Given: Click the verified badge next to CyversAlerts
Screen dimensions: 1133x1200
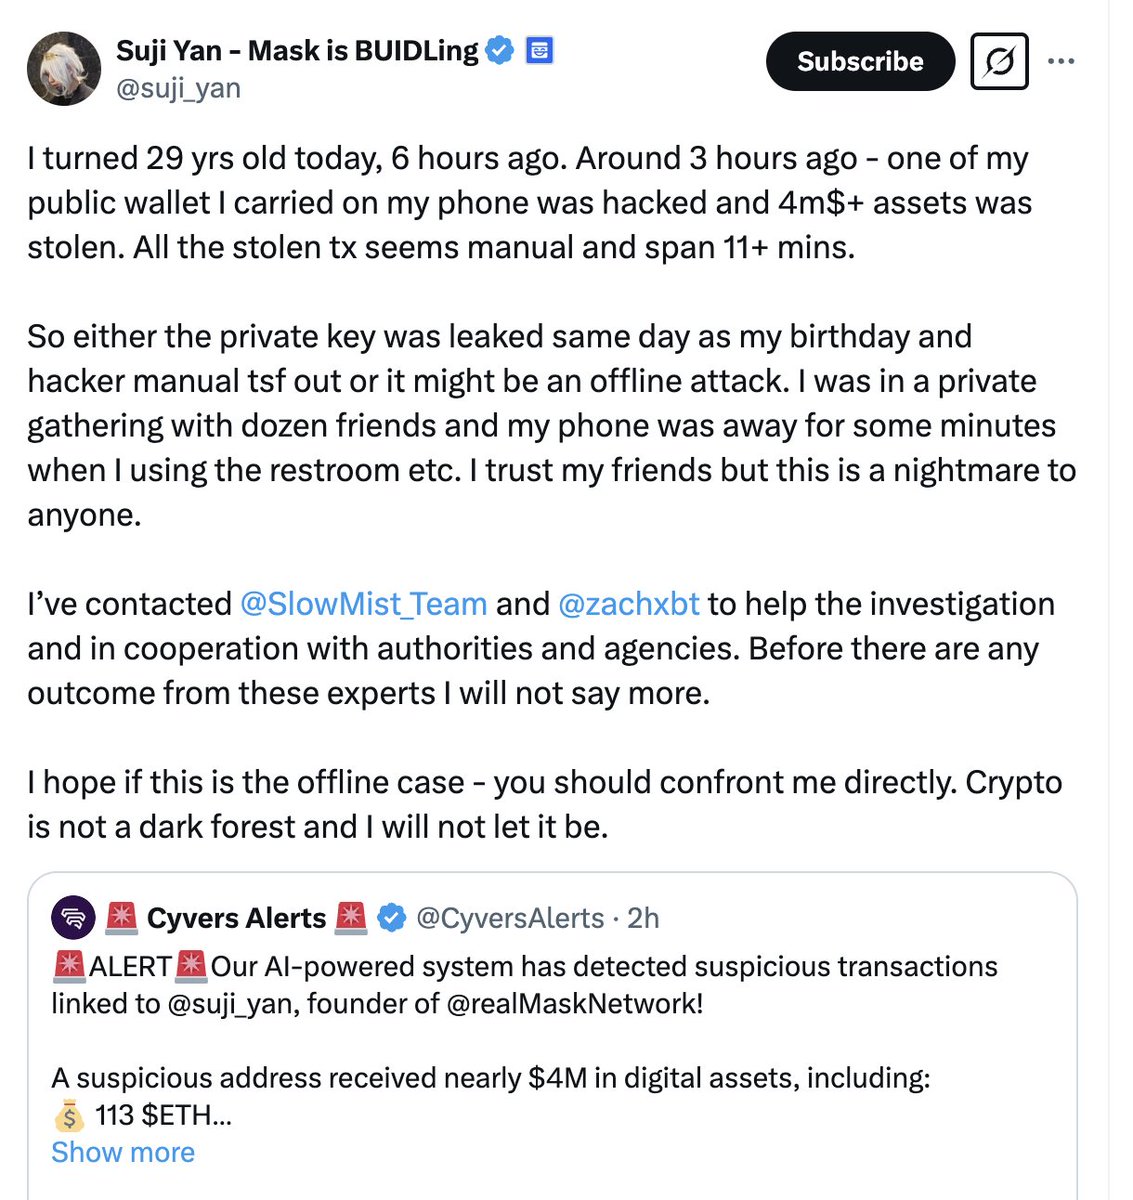Looking at the screenshot, I should point(391,917).
